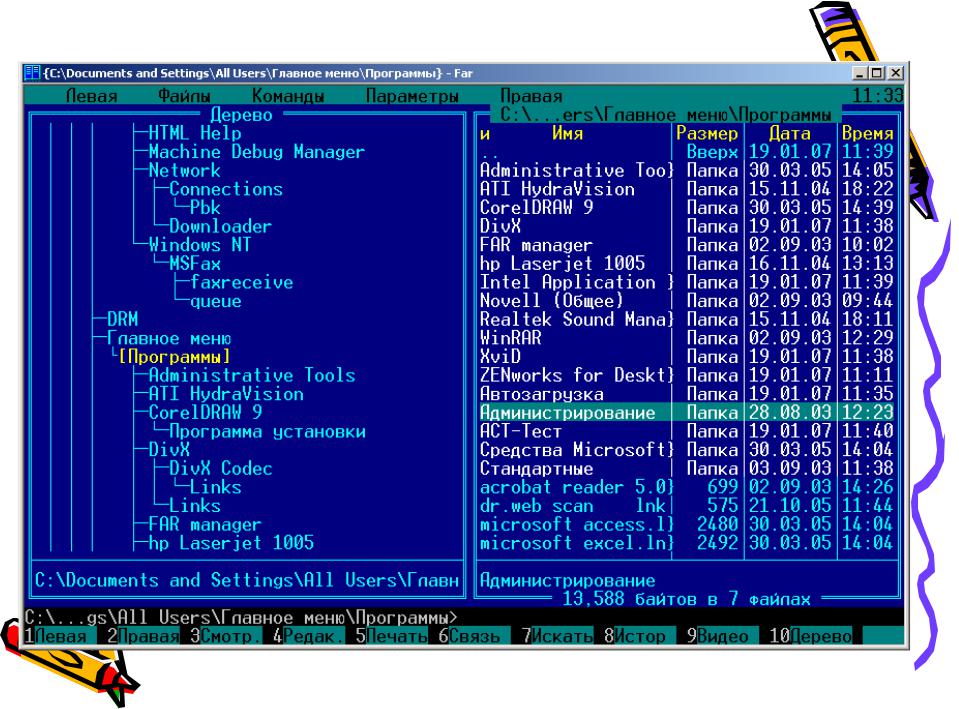
Task: Select the queue folder in the tree
Action: coord(215,301)
